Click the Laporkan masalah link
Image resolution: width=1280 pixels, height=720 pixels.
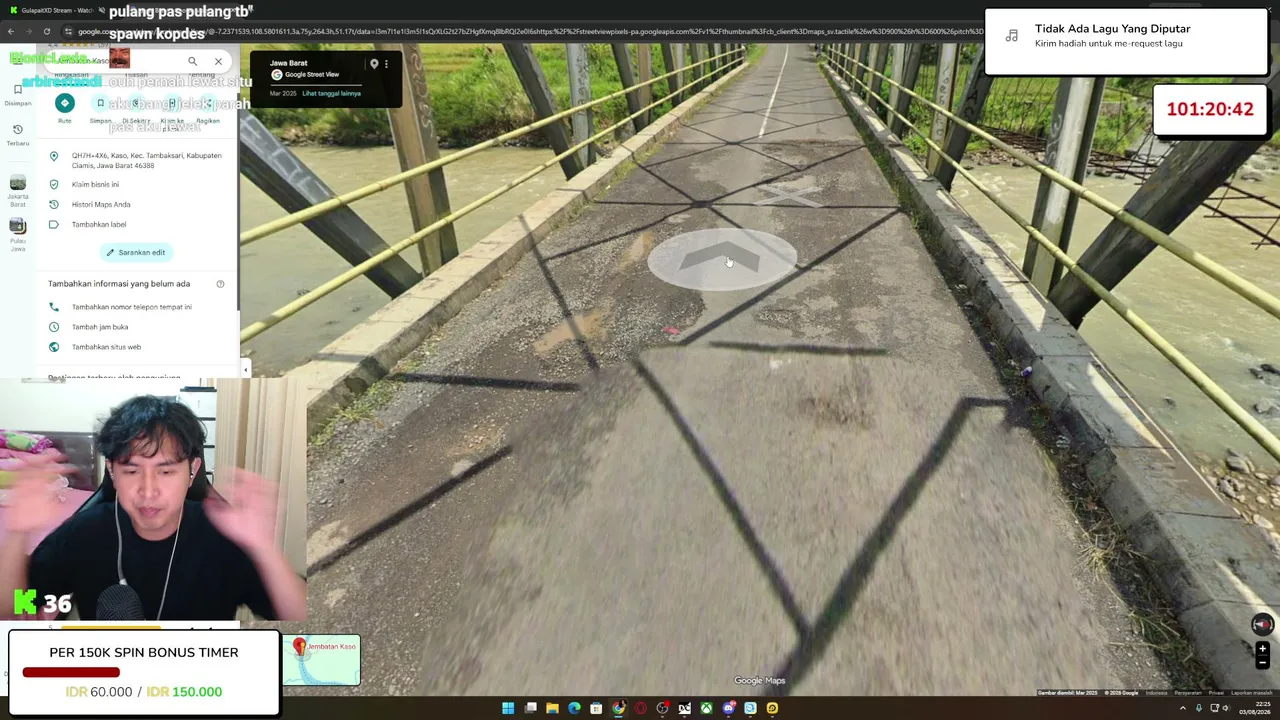pos(1251,693)
